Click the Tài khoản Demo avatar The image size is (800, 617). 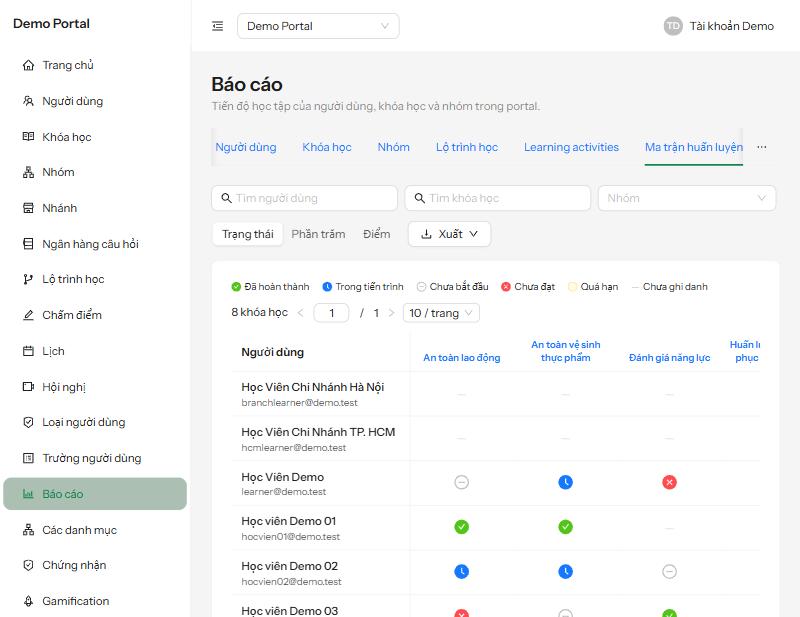673,26
